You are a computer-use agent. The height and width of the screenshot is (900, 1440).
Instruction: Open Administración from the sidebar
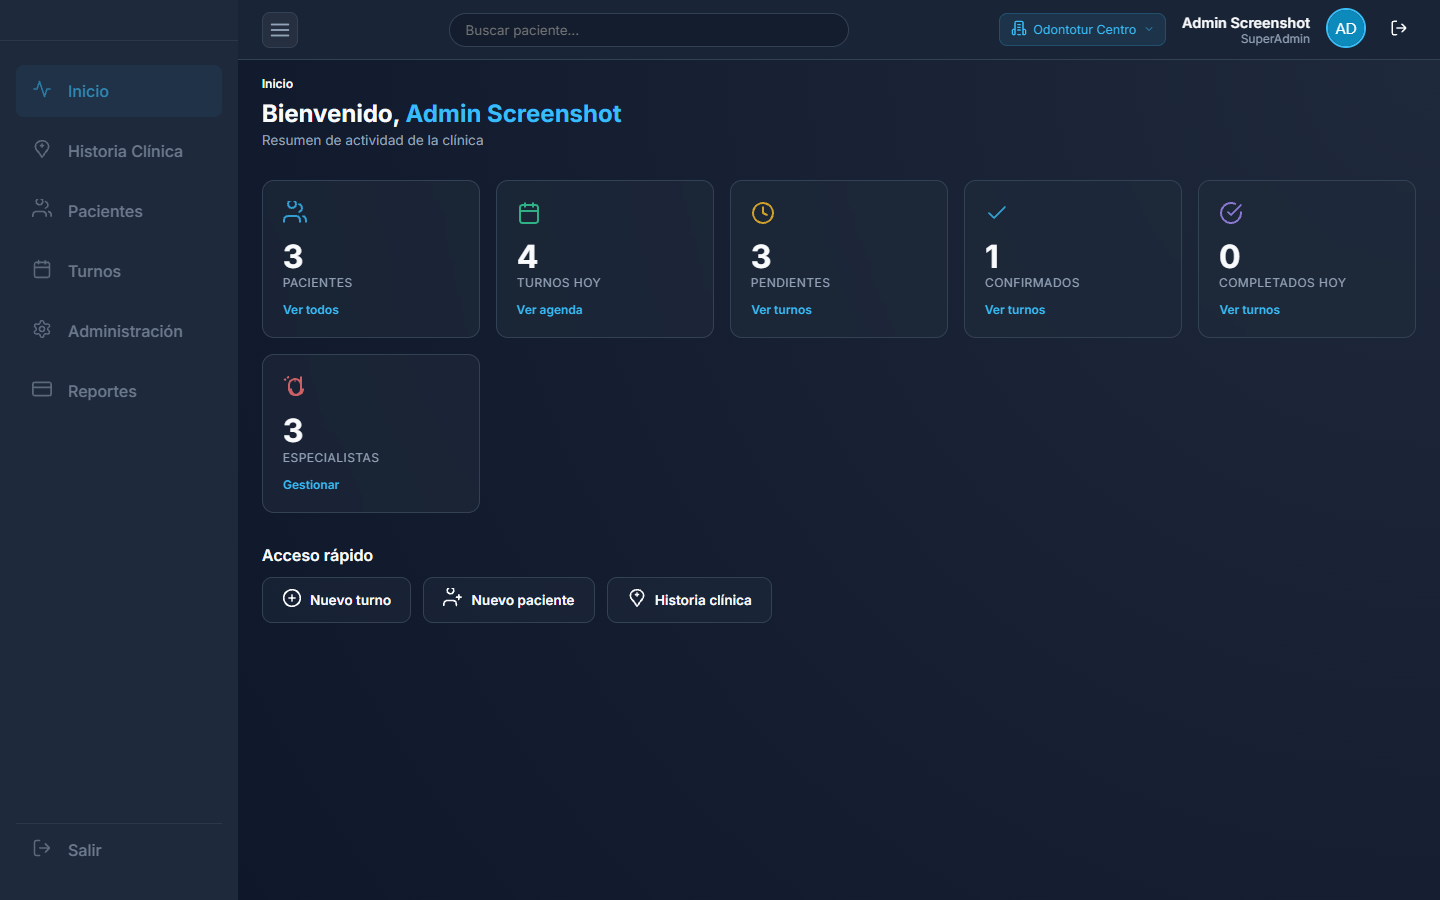tap(119, 331)
